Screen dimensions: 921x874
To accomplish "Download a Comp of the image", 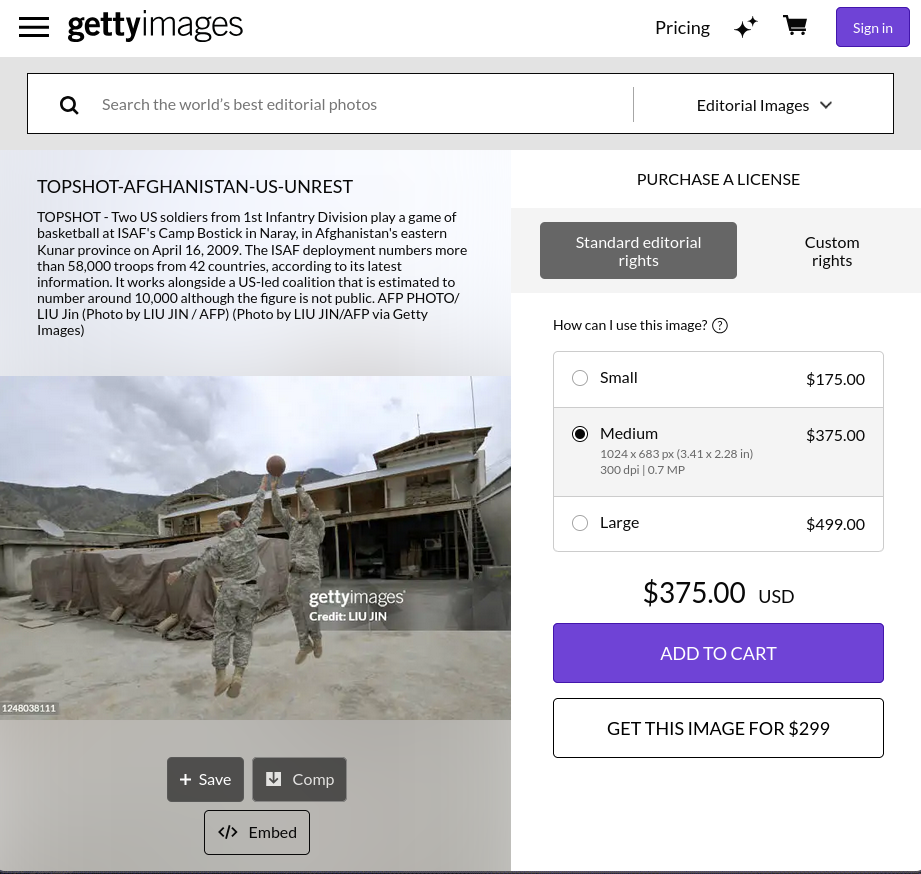I will click(299, 779).
